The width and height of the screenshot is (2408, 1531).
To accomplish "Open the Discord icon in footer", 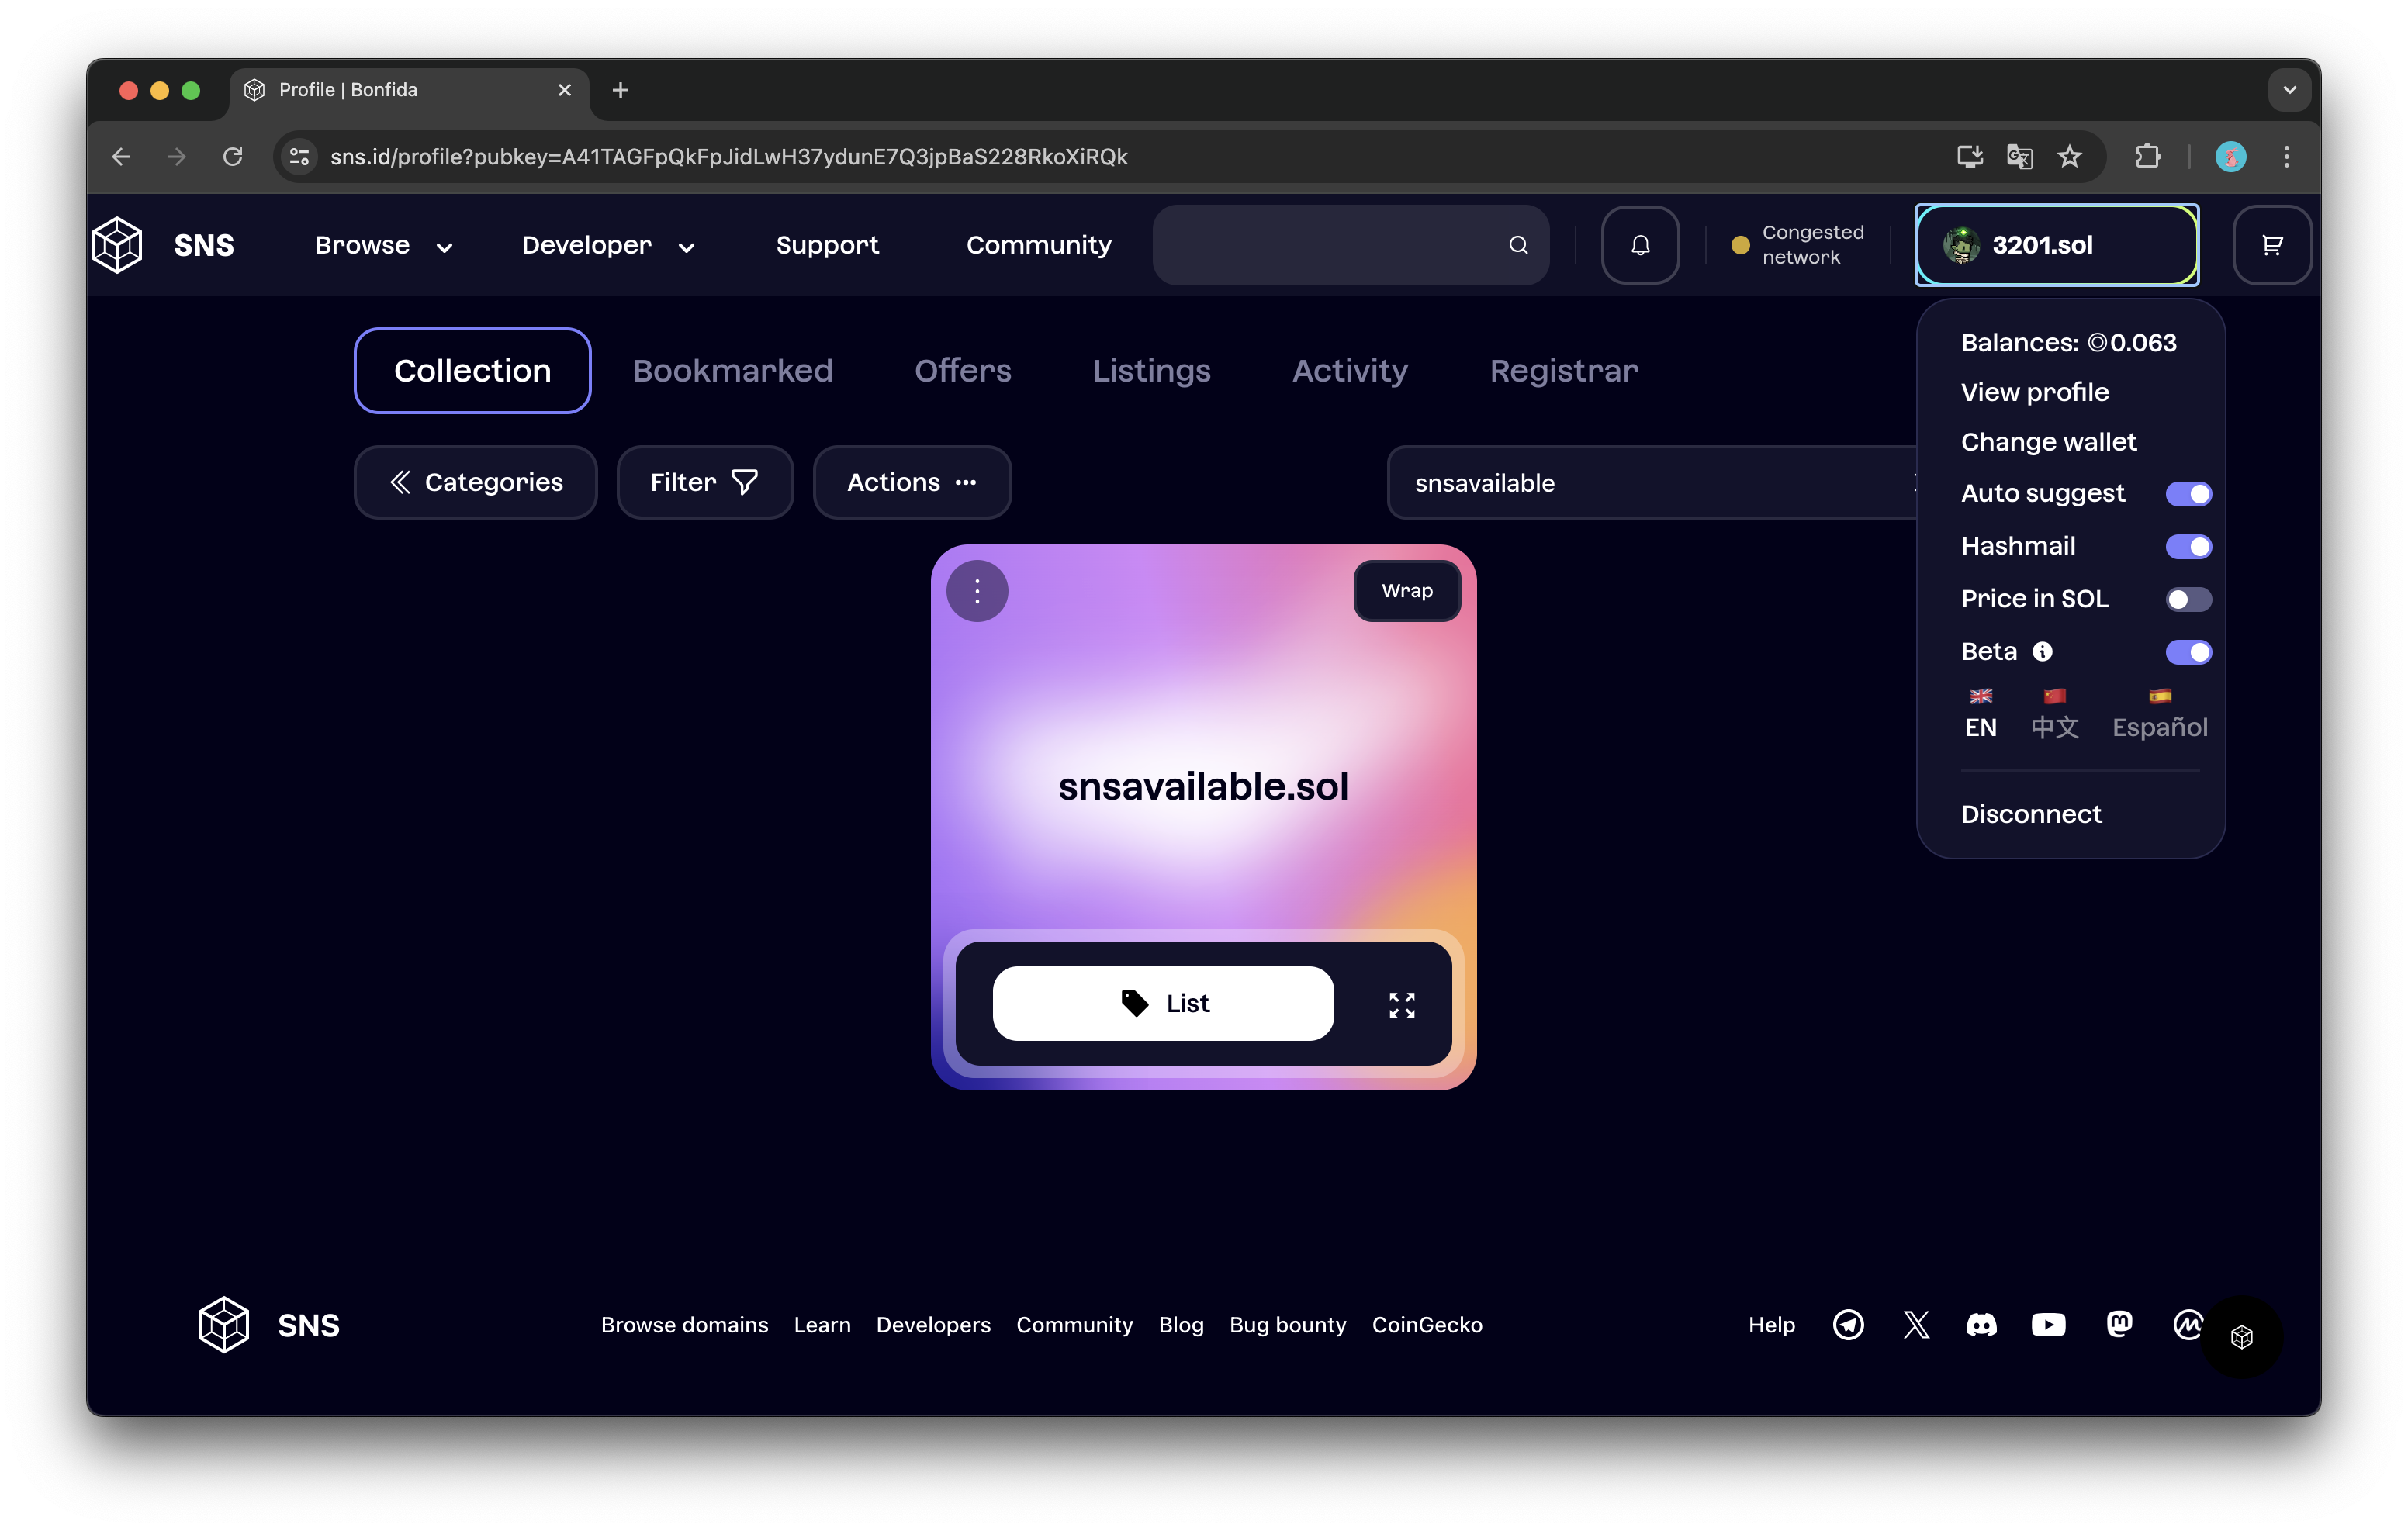I will pyautogui.click(x=1981, y=1324).
